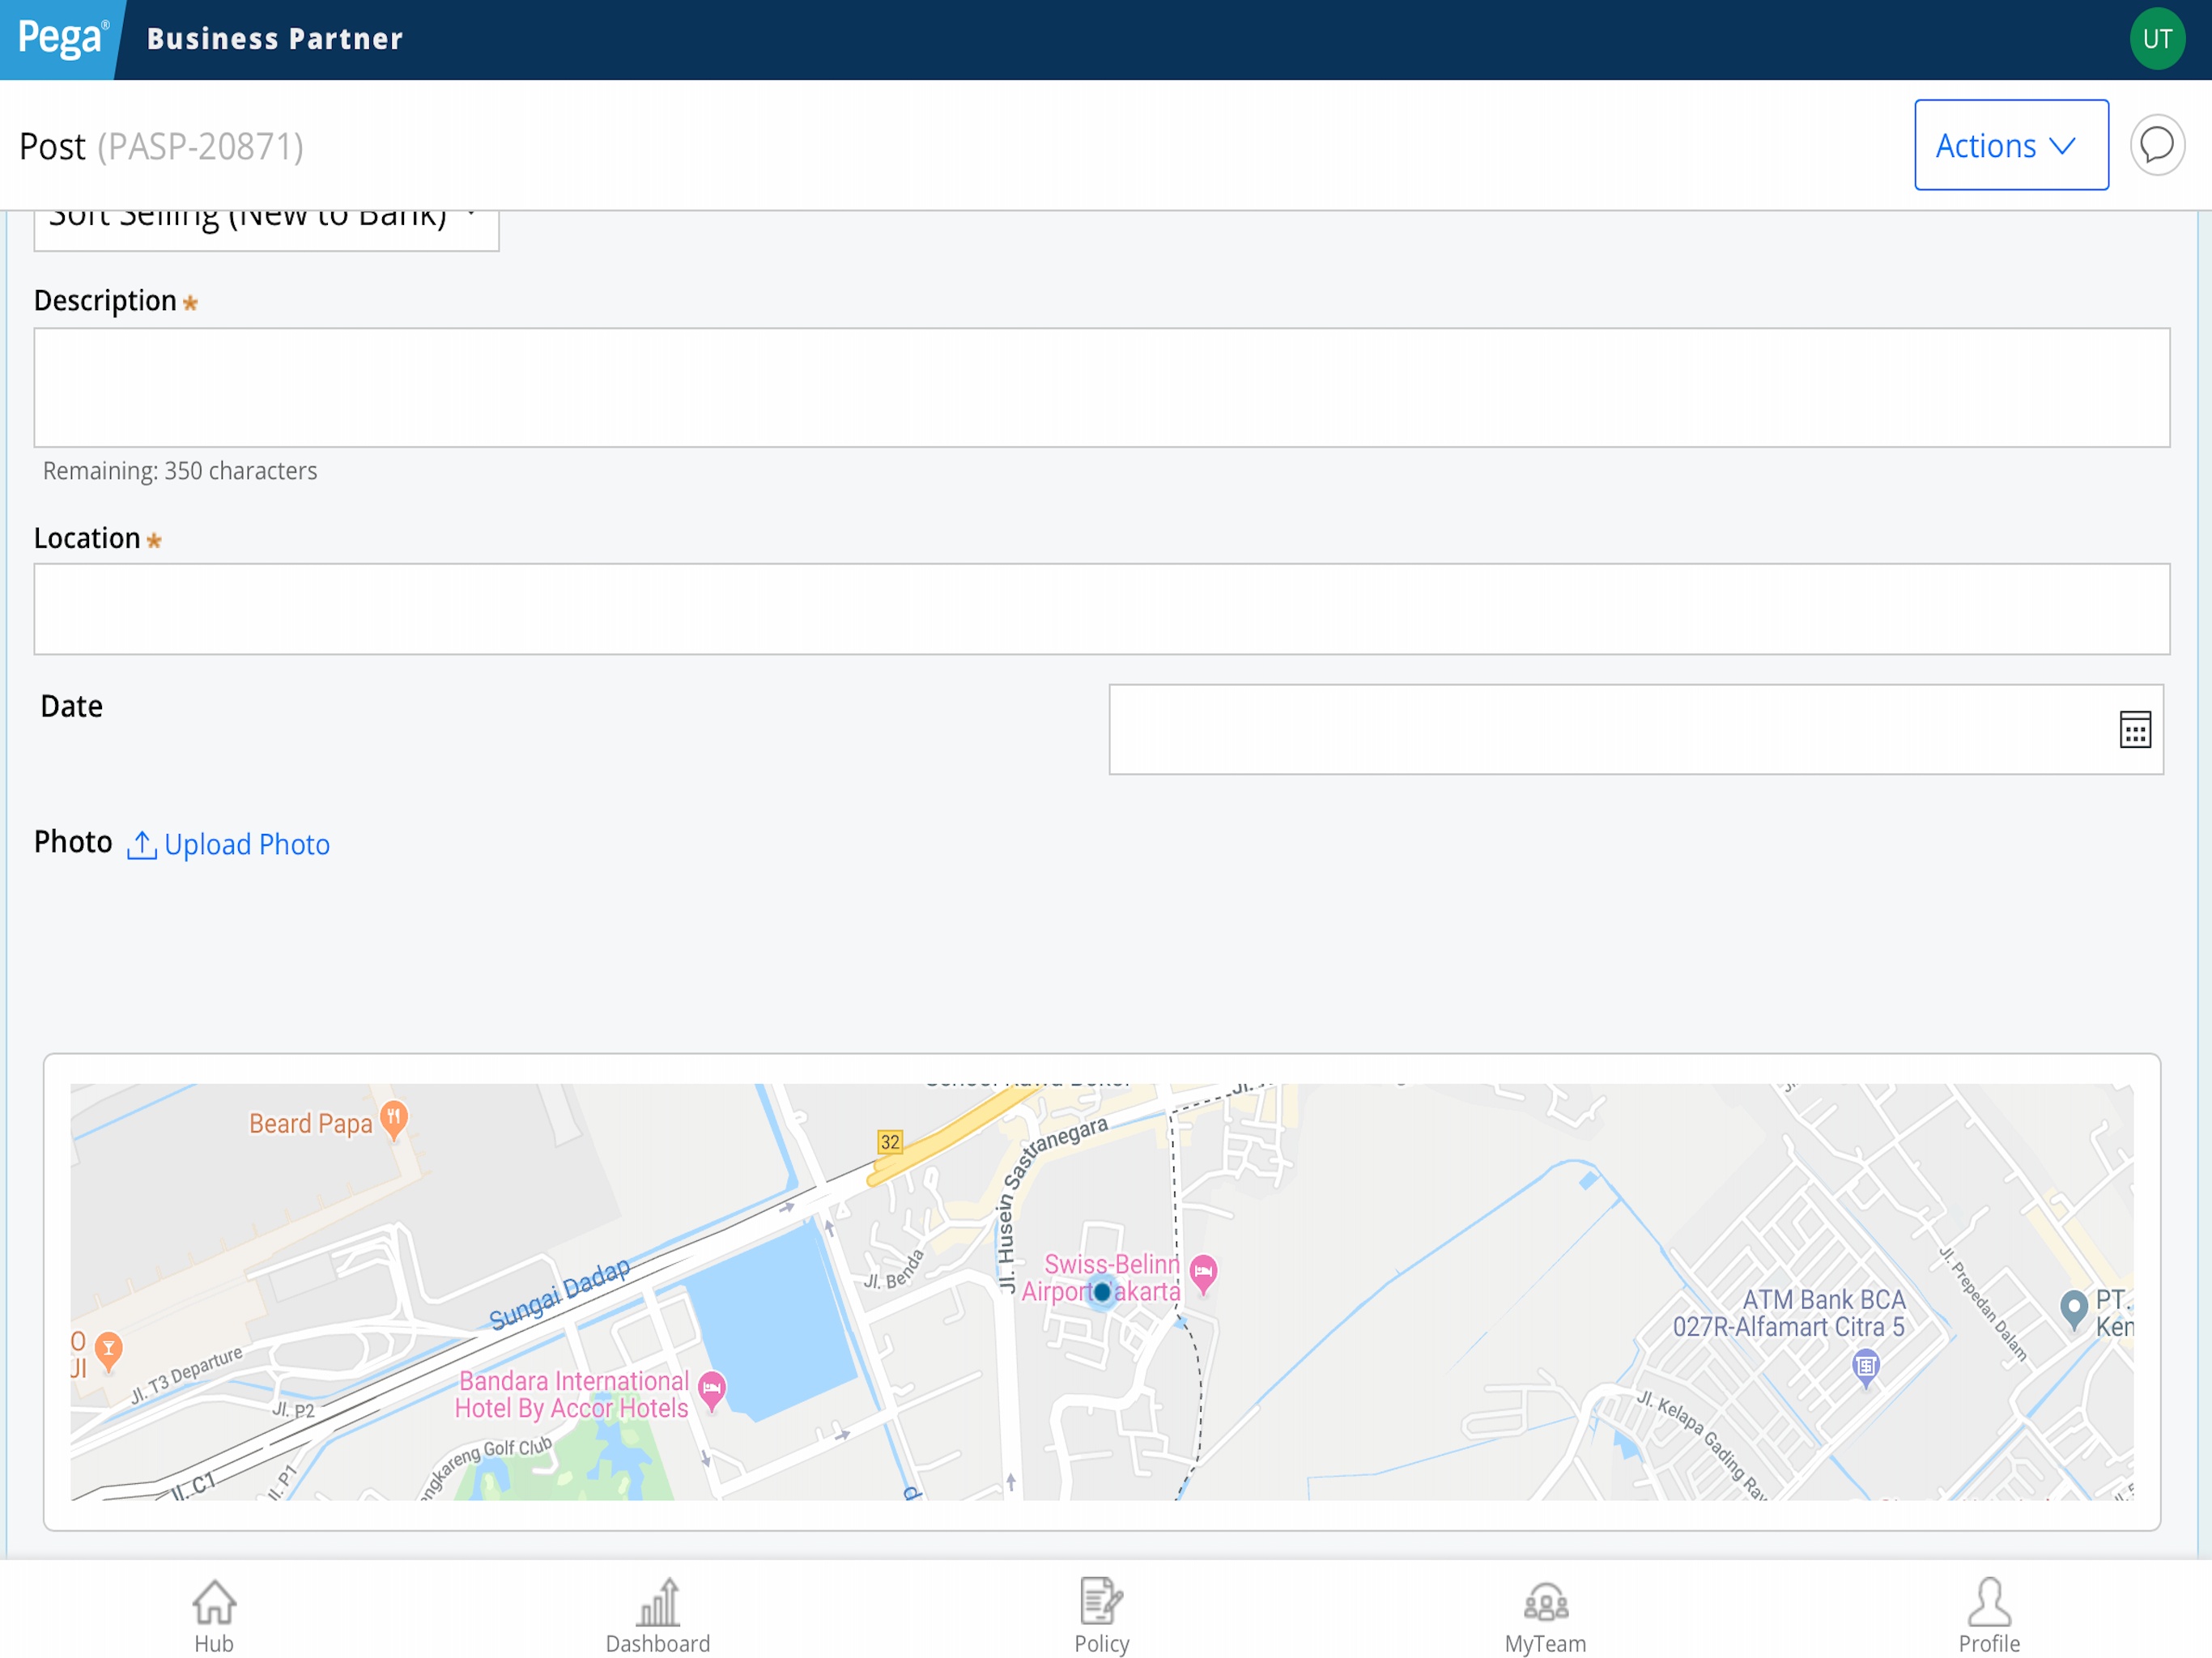2212x1658 pixels.
Task: Switch to the Policy tab
Action: tap(1101, 1615)
